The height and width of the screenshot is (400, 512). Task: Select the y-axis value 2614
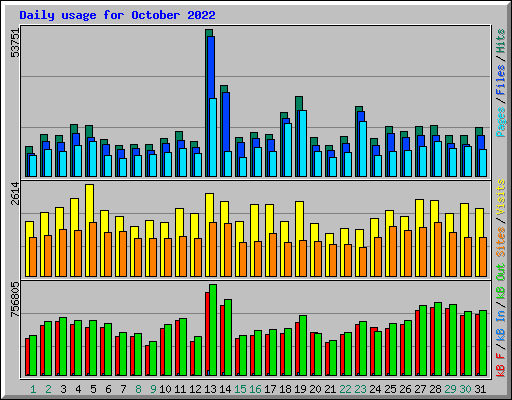pos(15,194)
